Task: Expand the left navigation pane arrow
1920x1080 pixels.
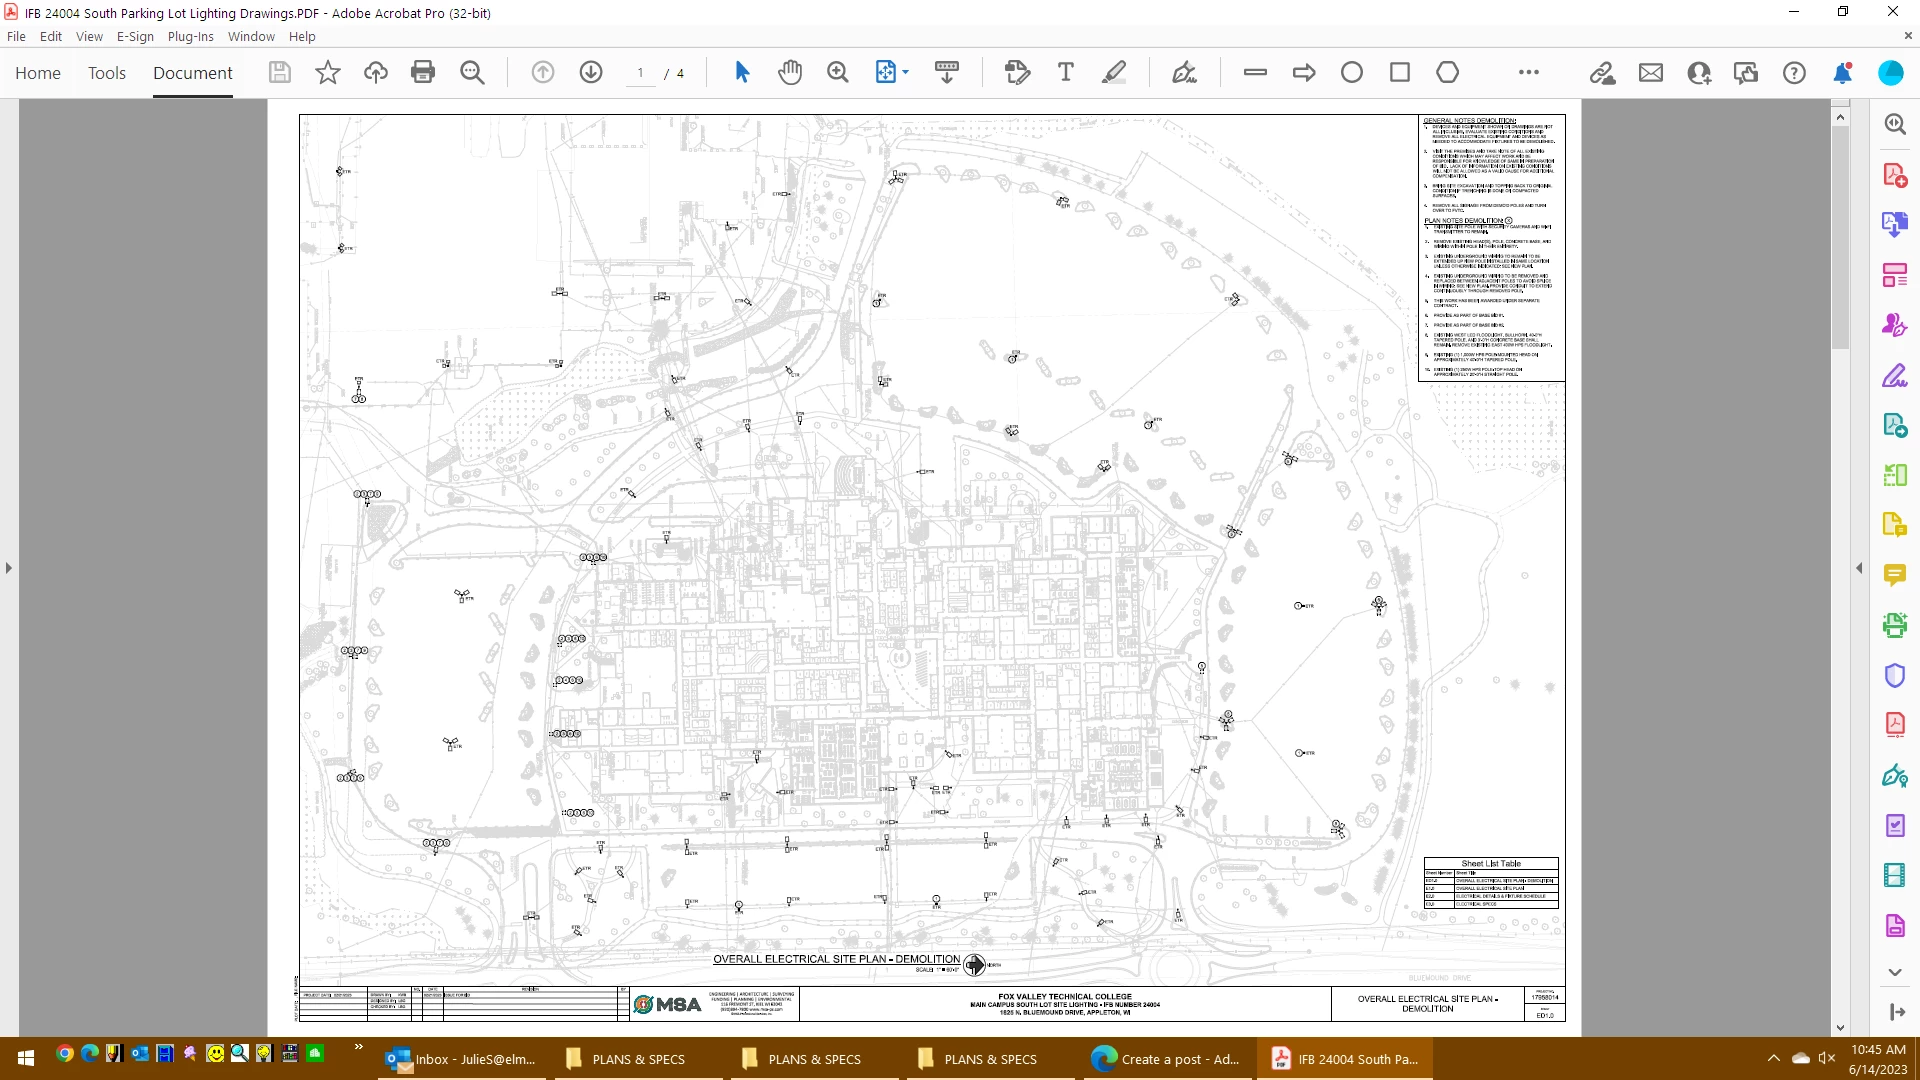Action: pyautogui.click(x=9, y=568)
